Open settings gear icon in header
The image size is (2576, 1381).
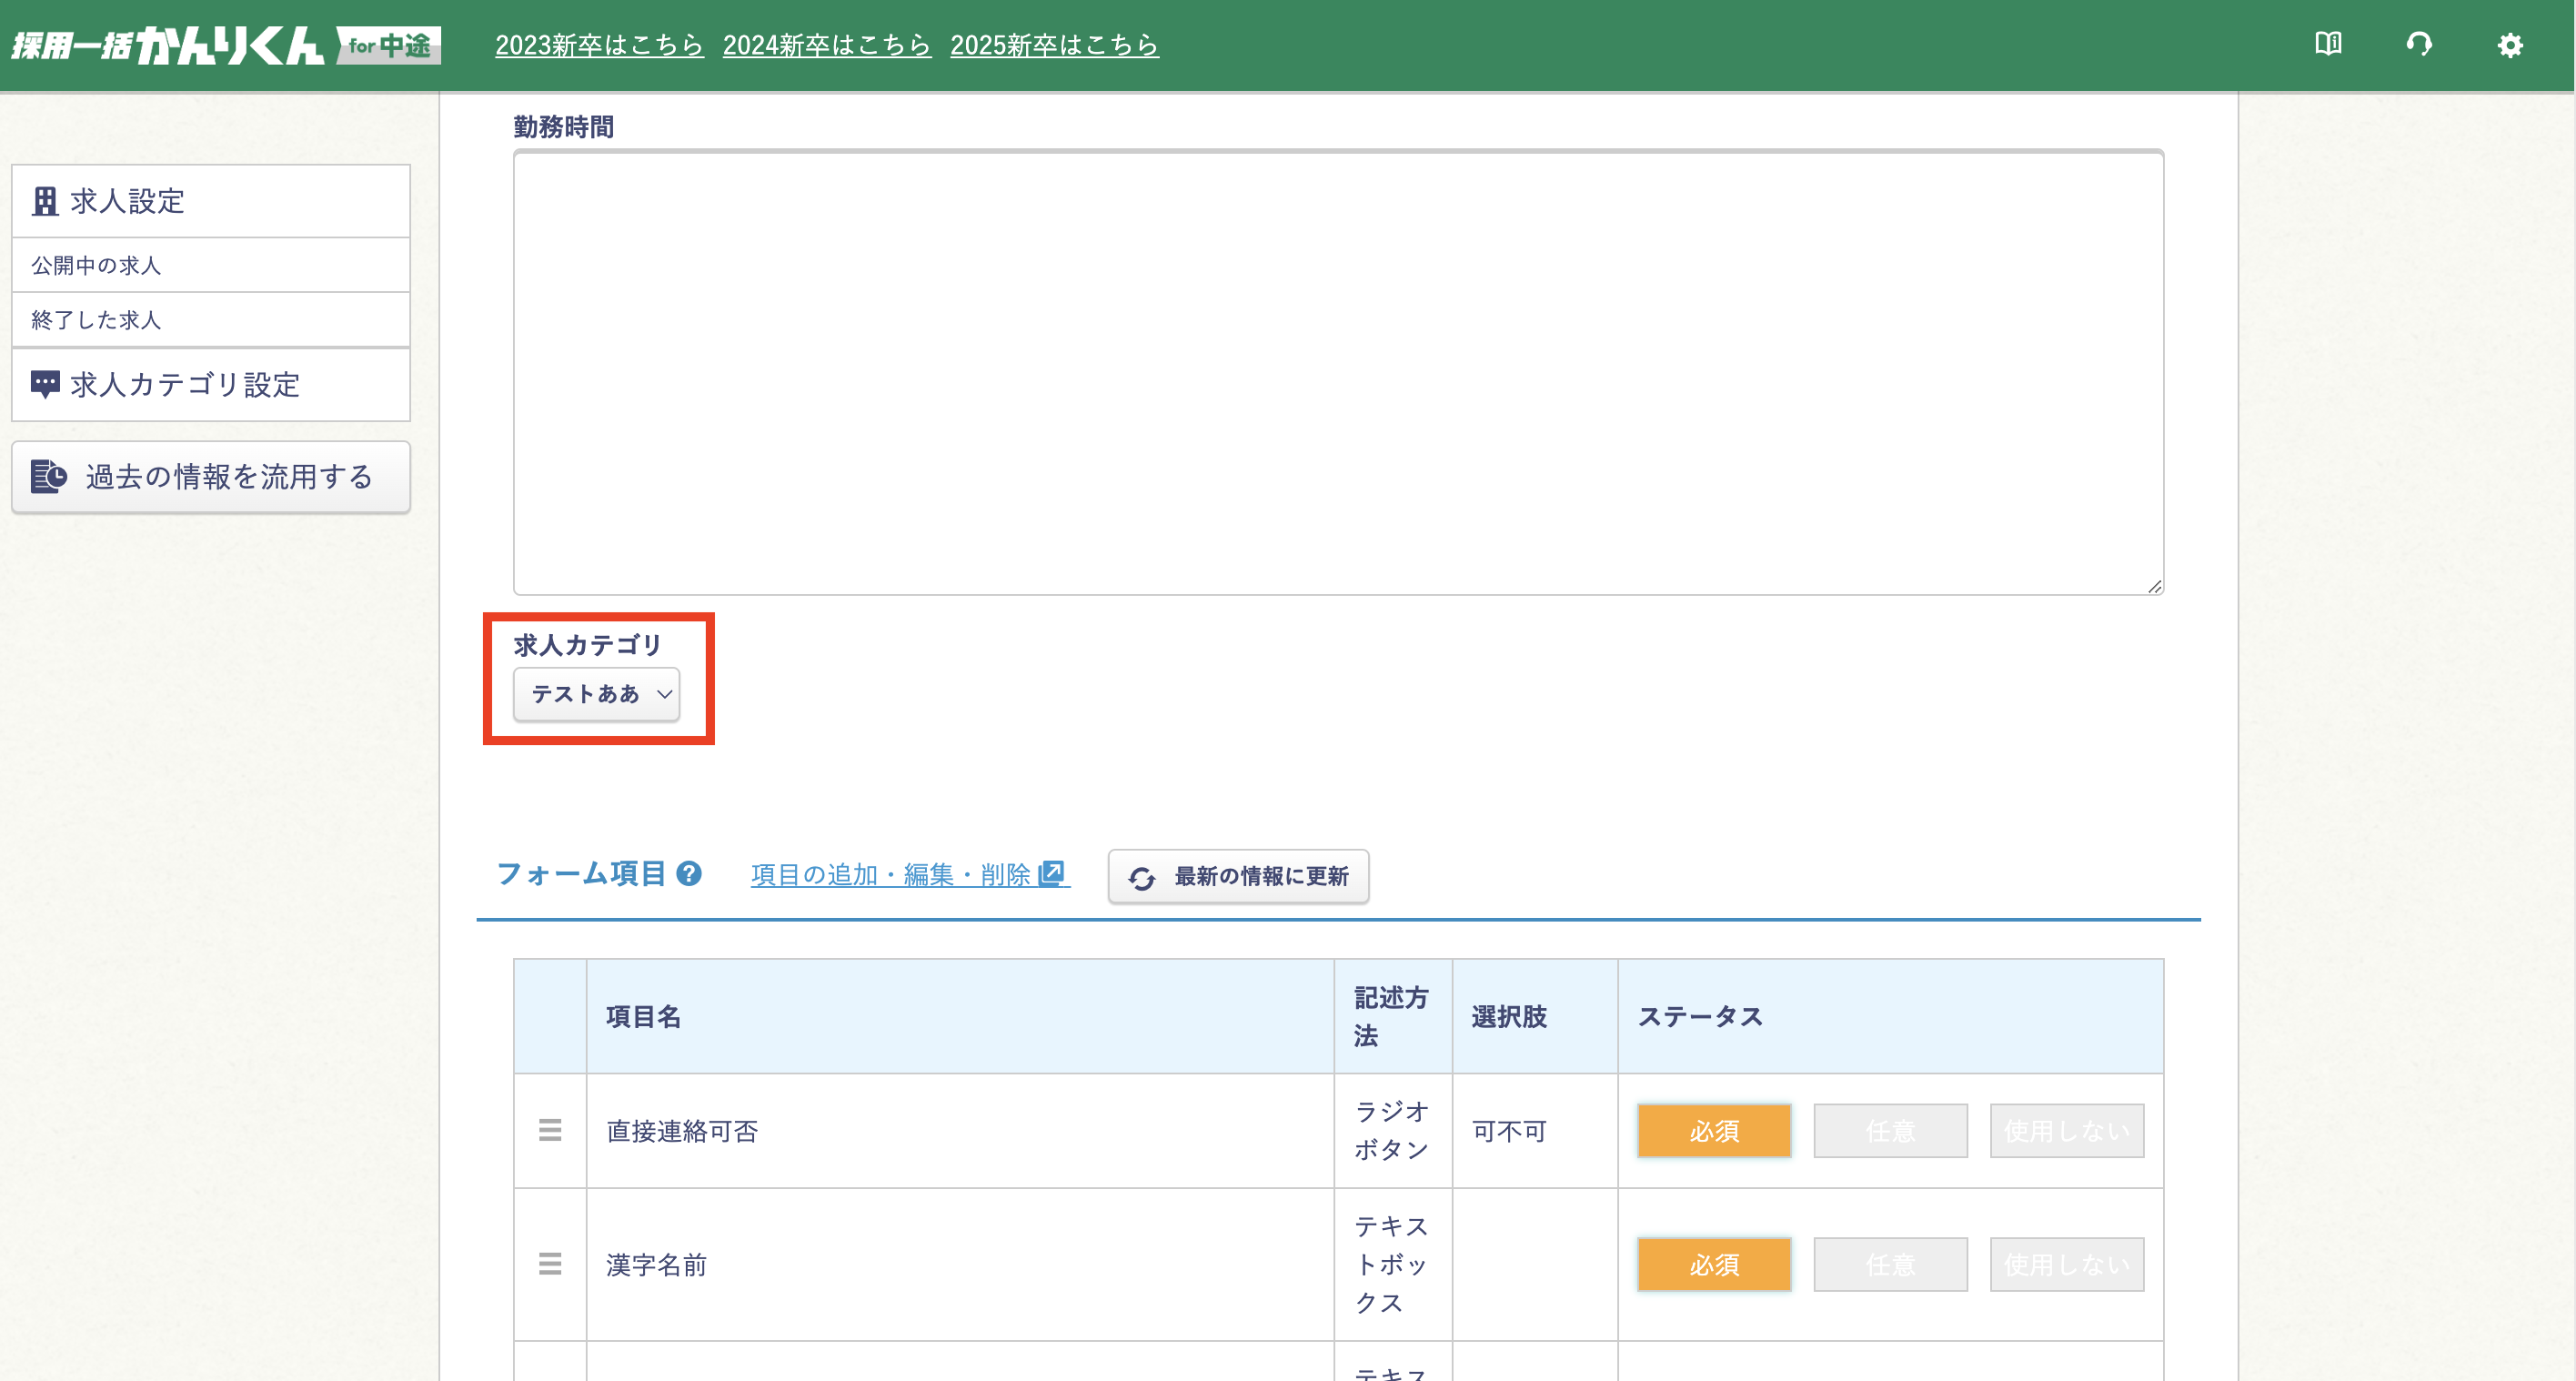(2509, 45)
